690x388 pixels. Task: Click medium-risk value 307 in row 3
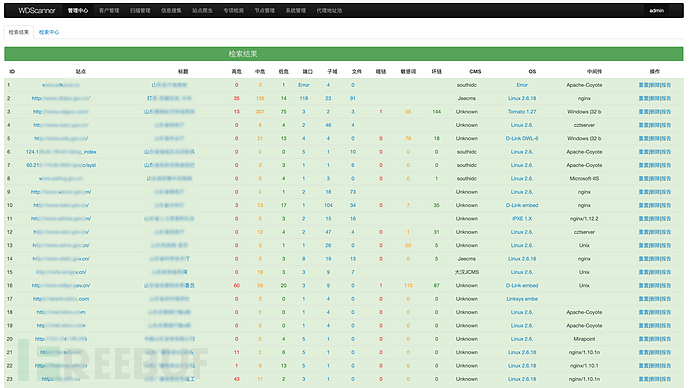(x=260, y=112)
